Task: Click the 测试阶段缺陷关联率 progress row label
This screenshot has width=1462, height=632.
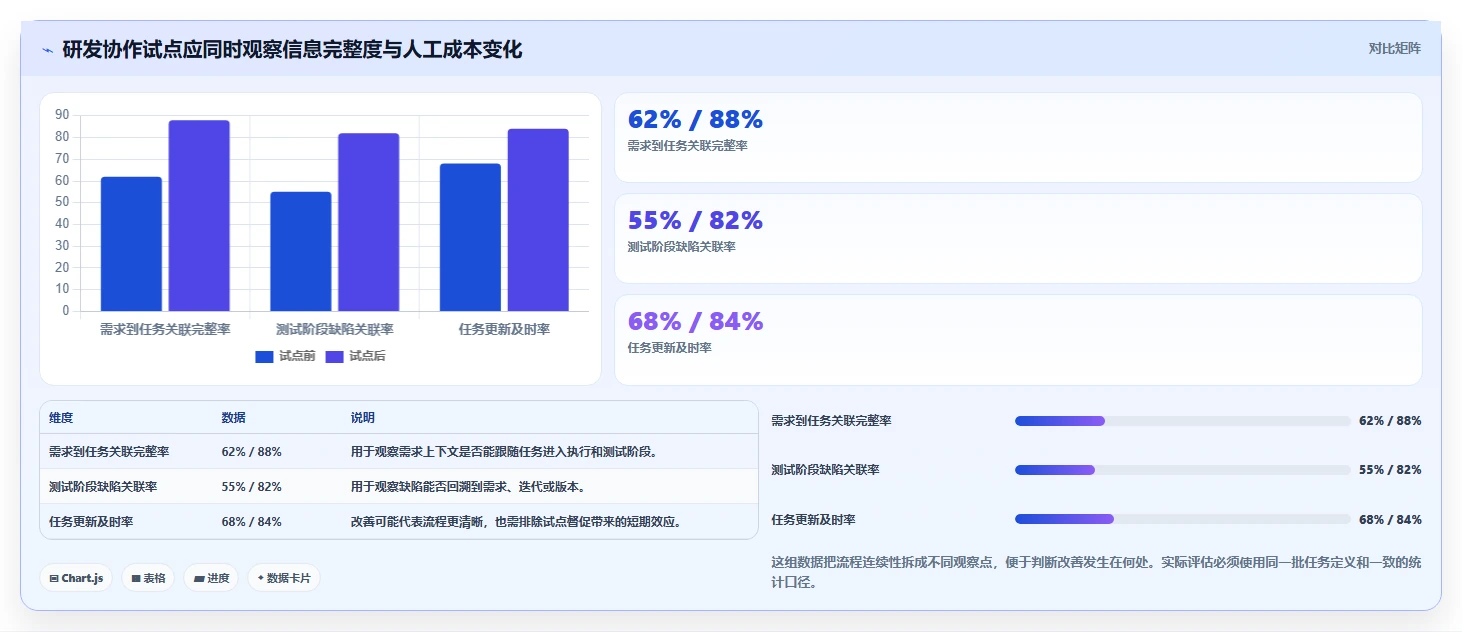Action: (x=825, y=470)
